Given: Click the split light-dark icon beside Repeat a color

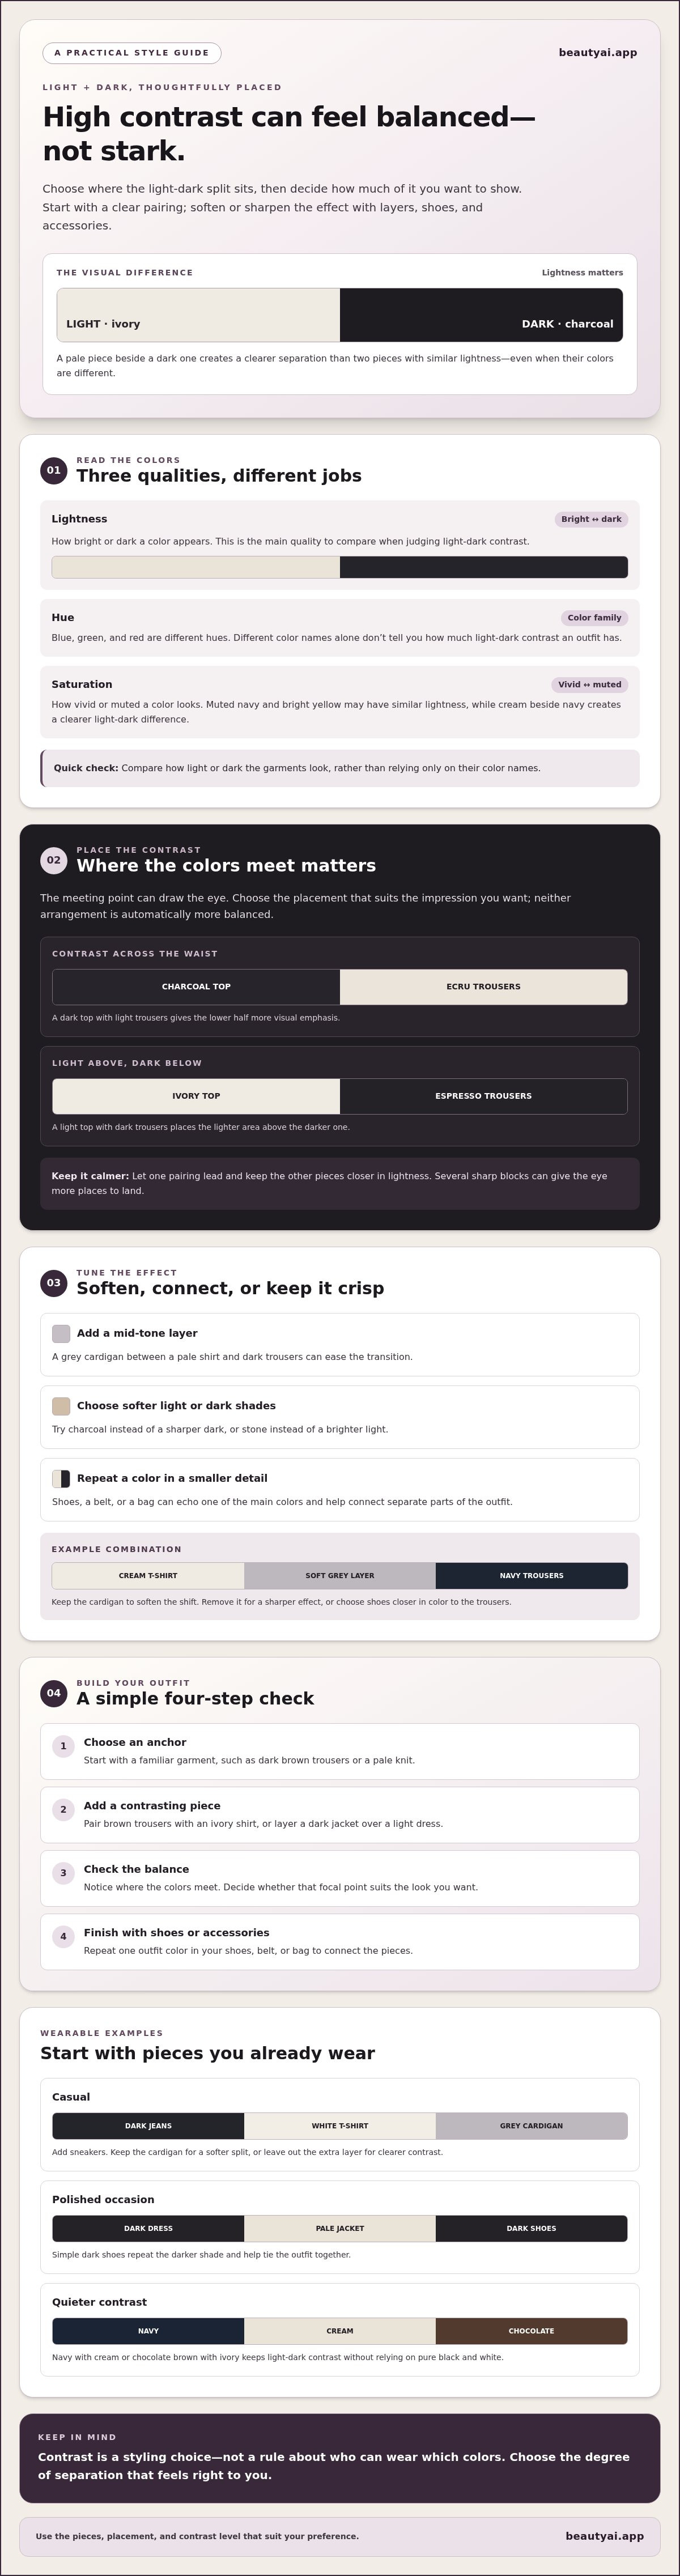Looking at the screenshot, I should (x=61, y=1479).
